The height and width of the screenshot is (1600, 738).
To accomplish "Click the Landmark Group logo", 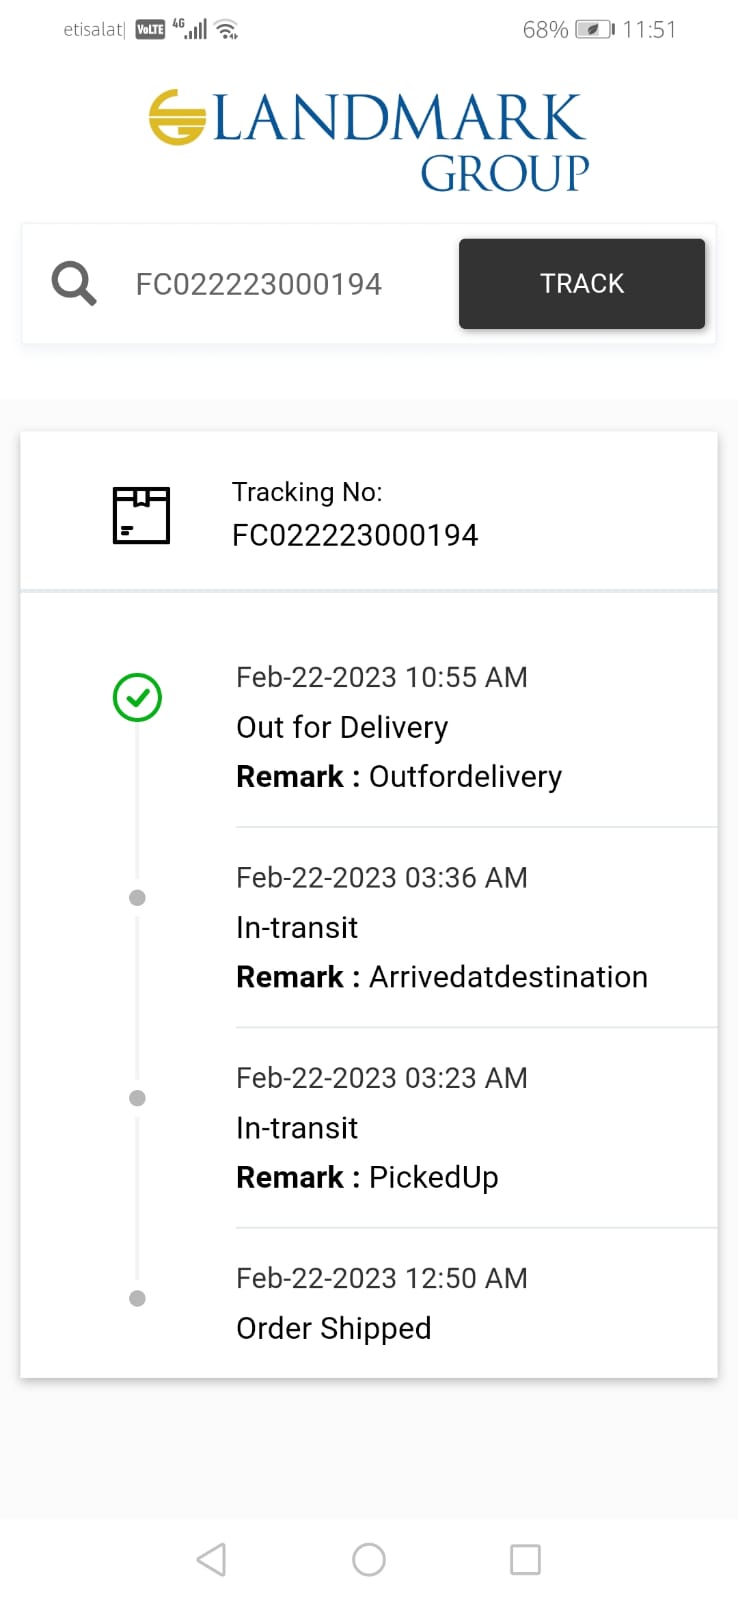I will (368, 141).
